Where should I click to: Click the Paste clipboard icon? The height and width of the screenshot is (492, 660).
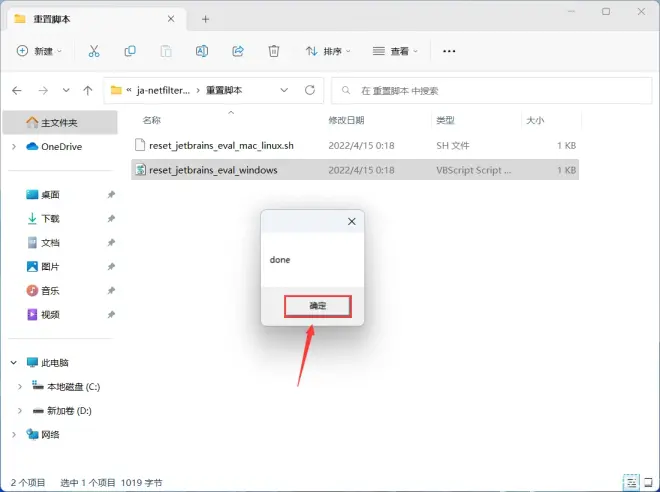coord(166,51)
